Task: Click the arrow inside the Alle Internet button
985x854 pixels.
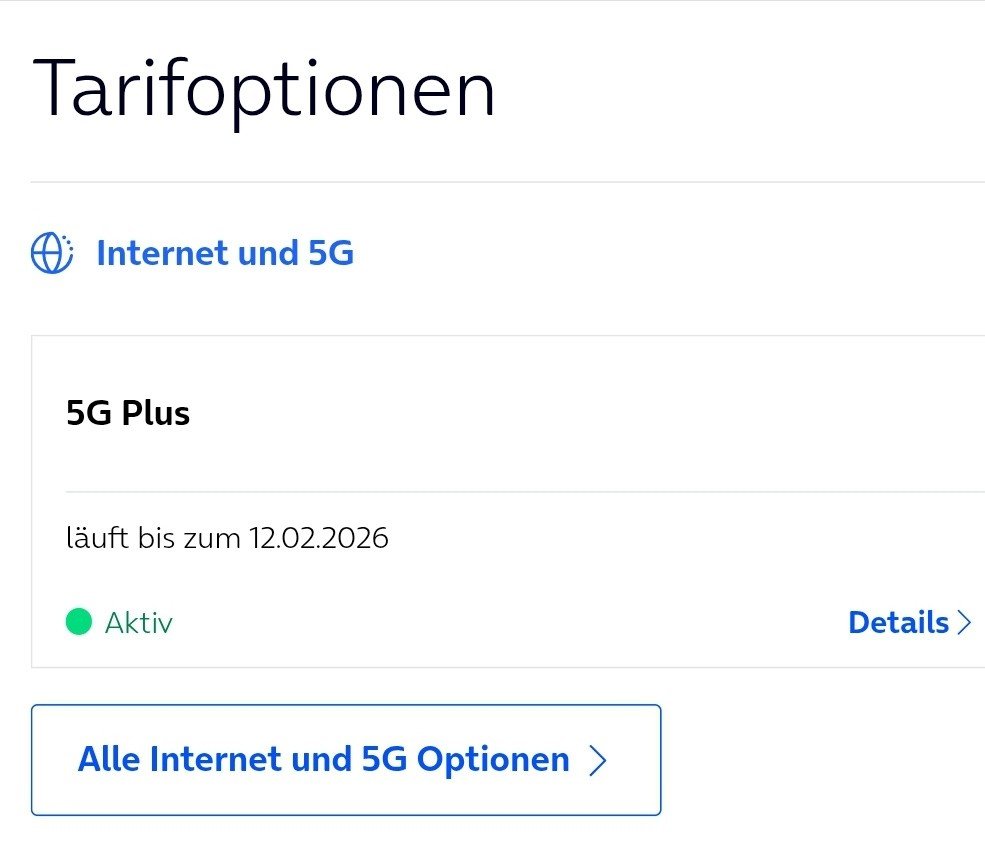Action: pos(598,761)
